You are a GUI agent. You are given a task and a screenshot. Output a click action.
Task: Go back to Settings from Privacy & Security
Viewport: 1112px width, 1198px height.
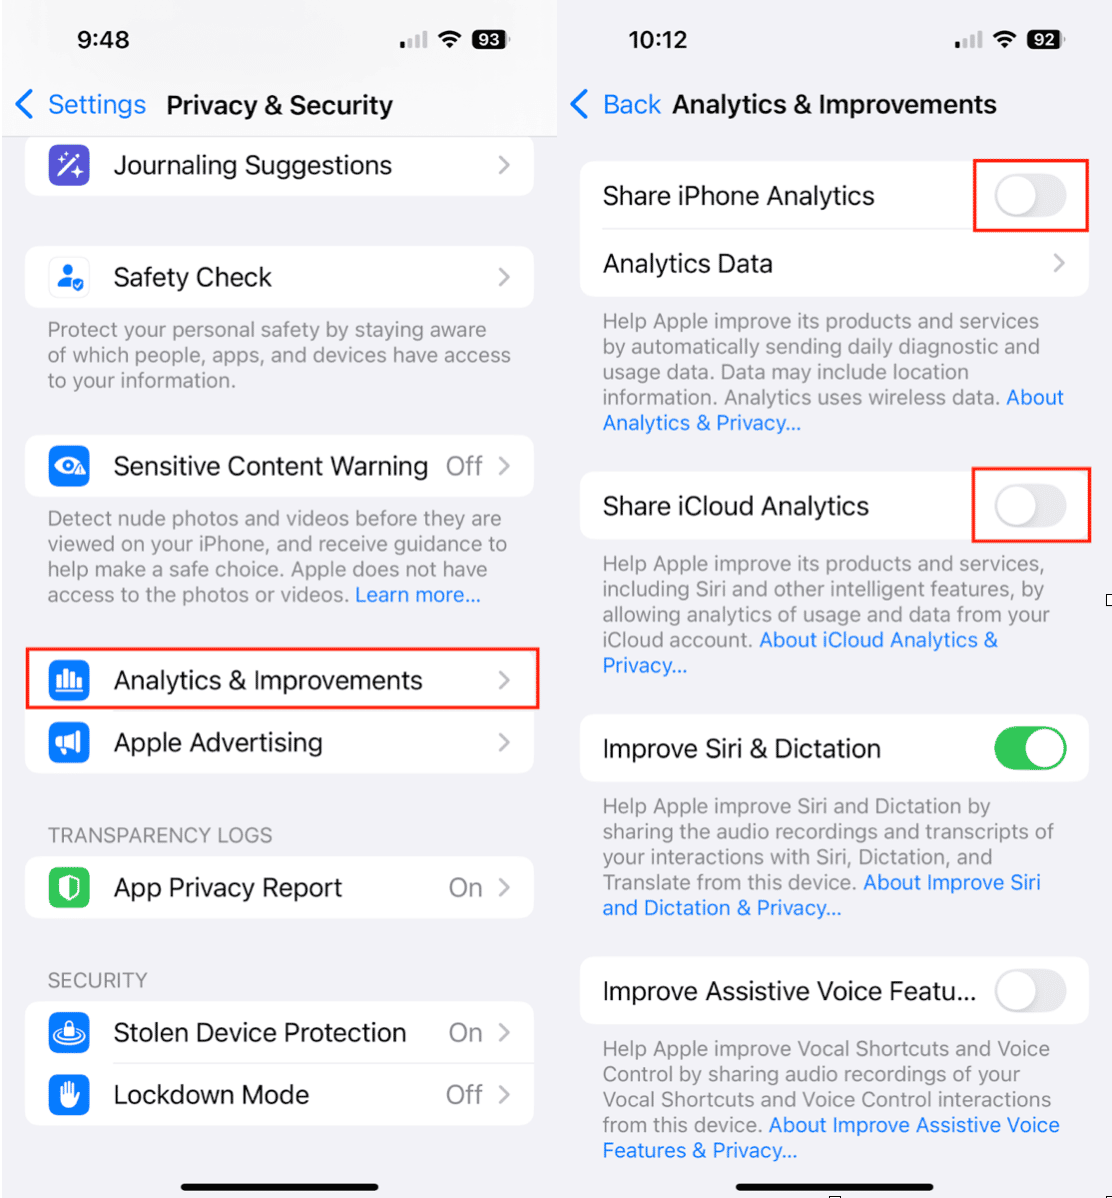pyautogui.click(x=81, y=105)
